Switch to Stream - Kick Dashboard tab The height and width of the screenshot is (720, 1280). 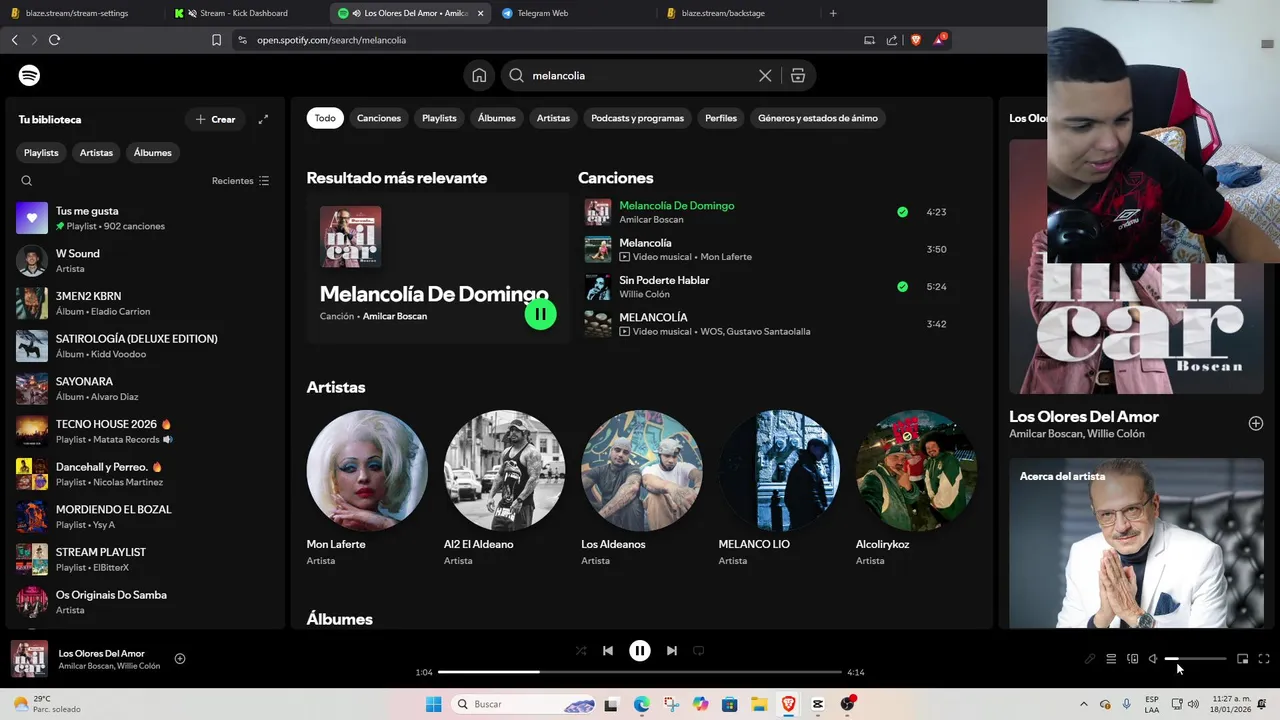[x=244, y=13]
